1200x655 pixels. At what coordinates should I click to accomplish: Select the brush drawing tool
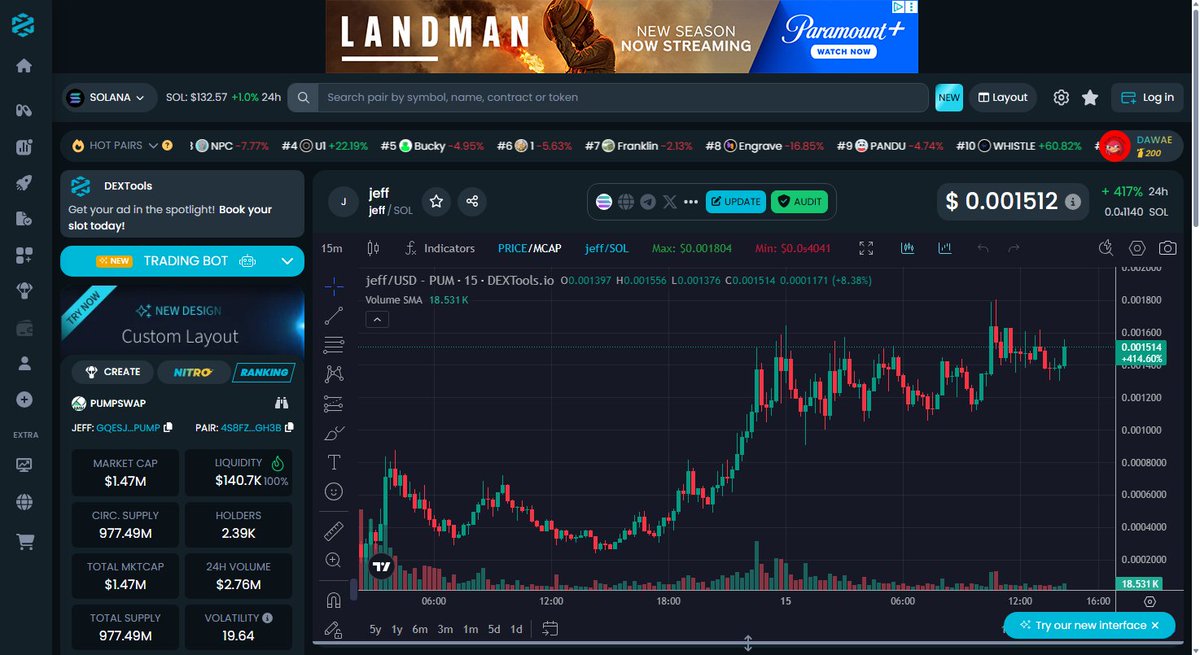click(334, 433)
